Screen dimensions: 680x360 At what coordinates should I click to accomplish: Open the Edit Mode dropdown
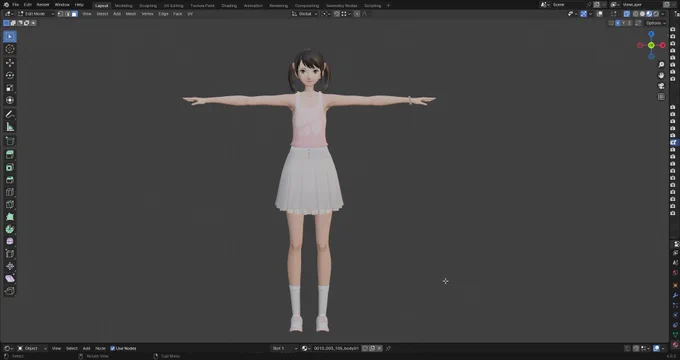pos(36,14)
